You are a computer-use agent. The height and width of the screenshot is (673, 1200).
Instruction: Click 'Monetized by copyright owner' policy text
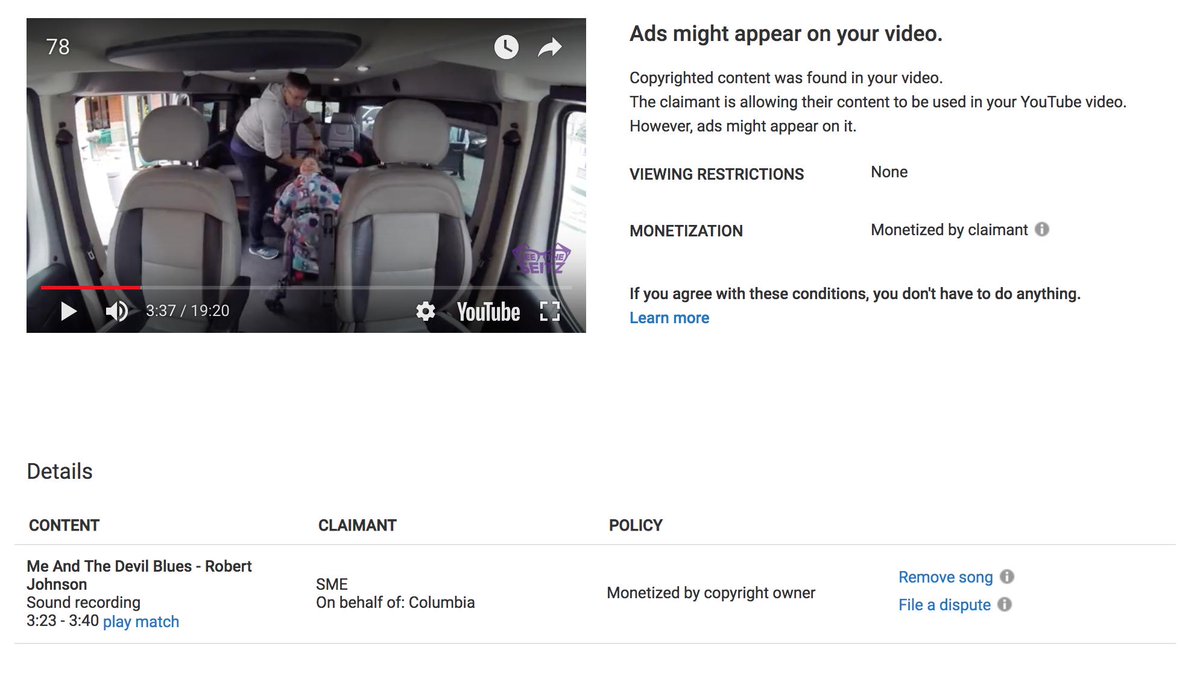(711, 593)
